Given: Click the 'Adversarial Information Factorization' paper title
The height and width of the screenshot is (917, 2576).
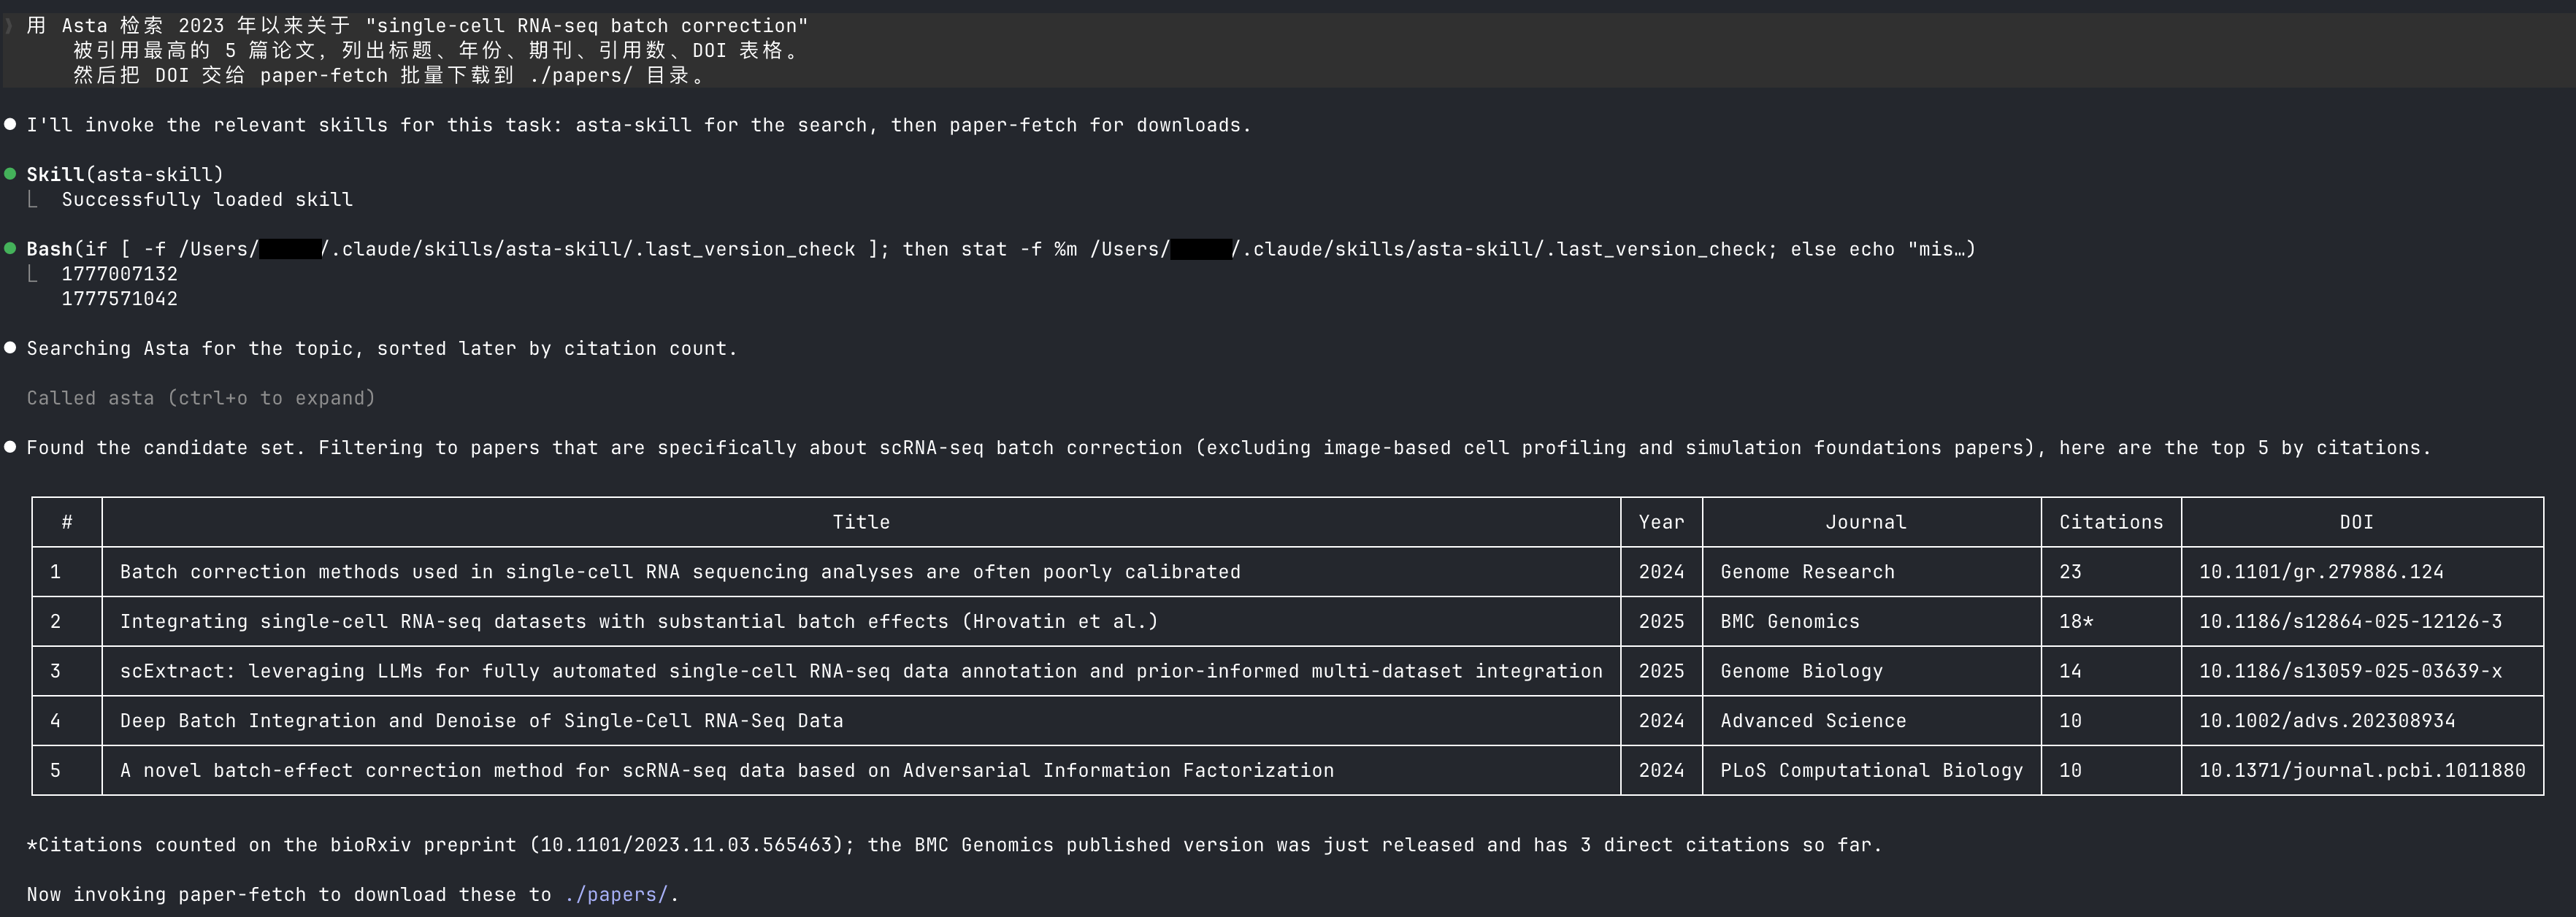Looking at the screenshot, I should pos(727,770).
